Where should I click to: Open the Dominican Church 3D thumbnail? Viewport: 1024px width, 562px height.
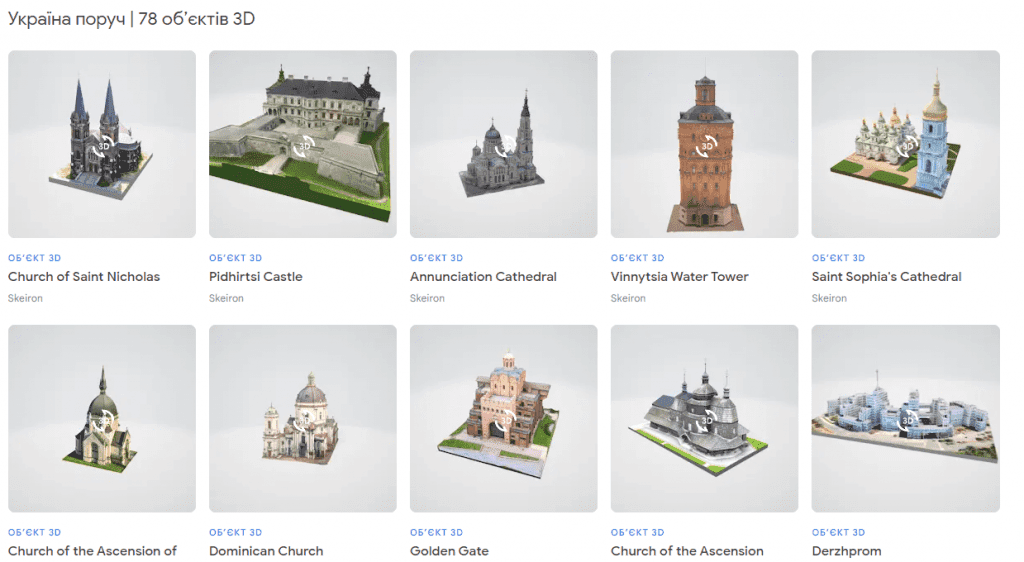(302, 418)
